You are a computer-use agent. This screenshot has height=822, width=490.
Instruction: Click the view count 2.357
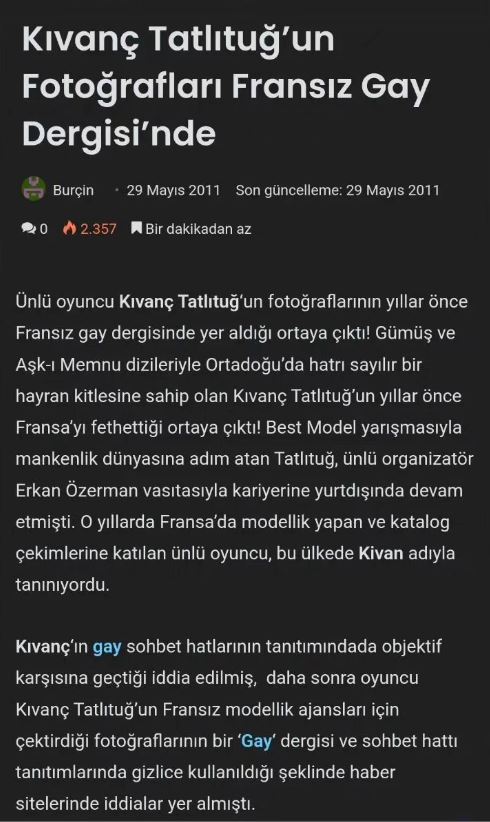pyautogui.click(x=99, y=229)
